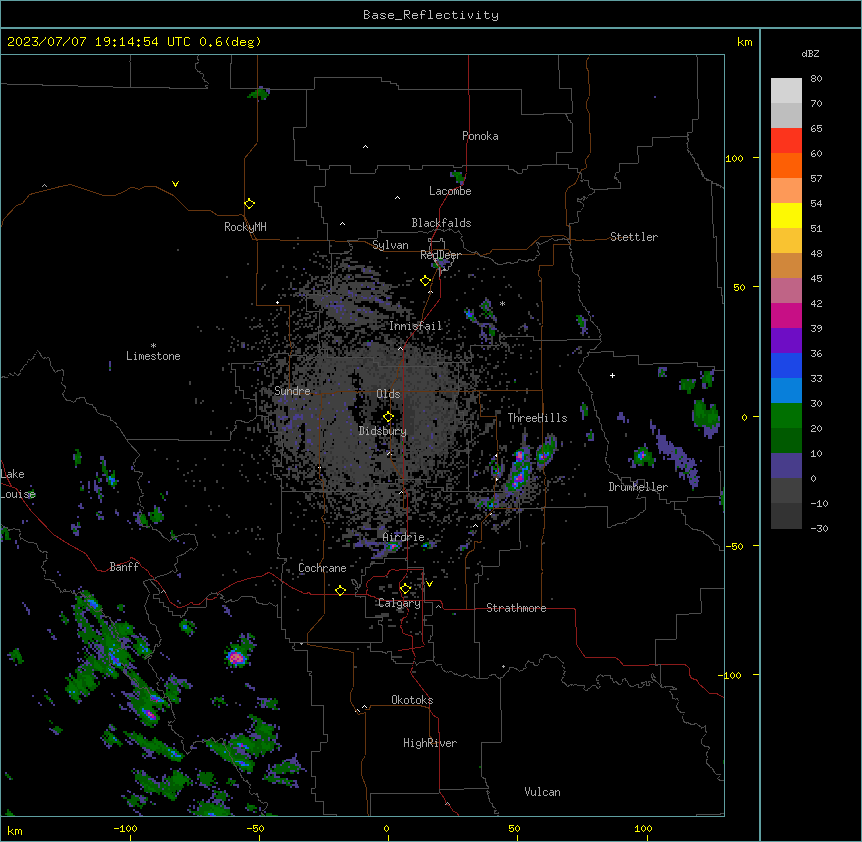Click the Ponoka city label
Screen dimensions: 862x842
pos(480,136)
